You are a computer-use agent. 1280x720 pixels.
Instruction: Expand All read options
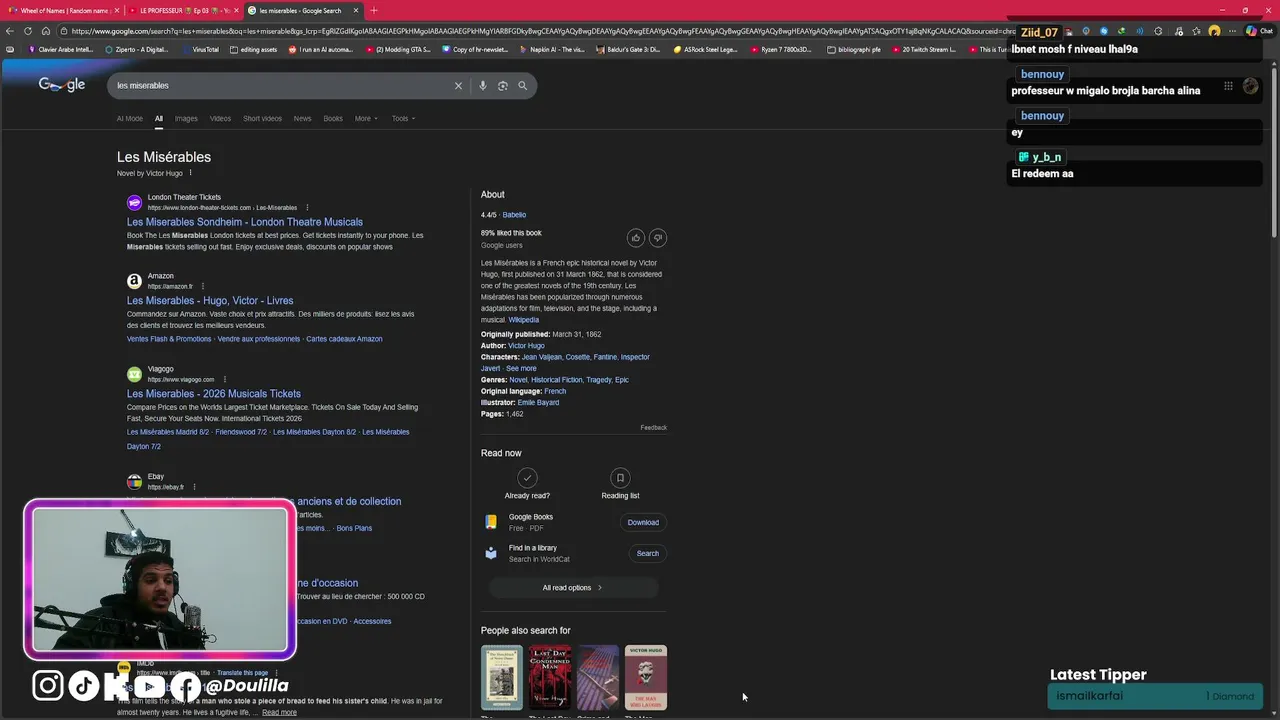click(573, 588)
